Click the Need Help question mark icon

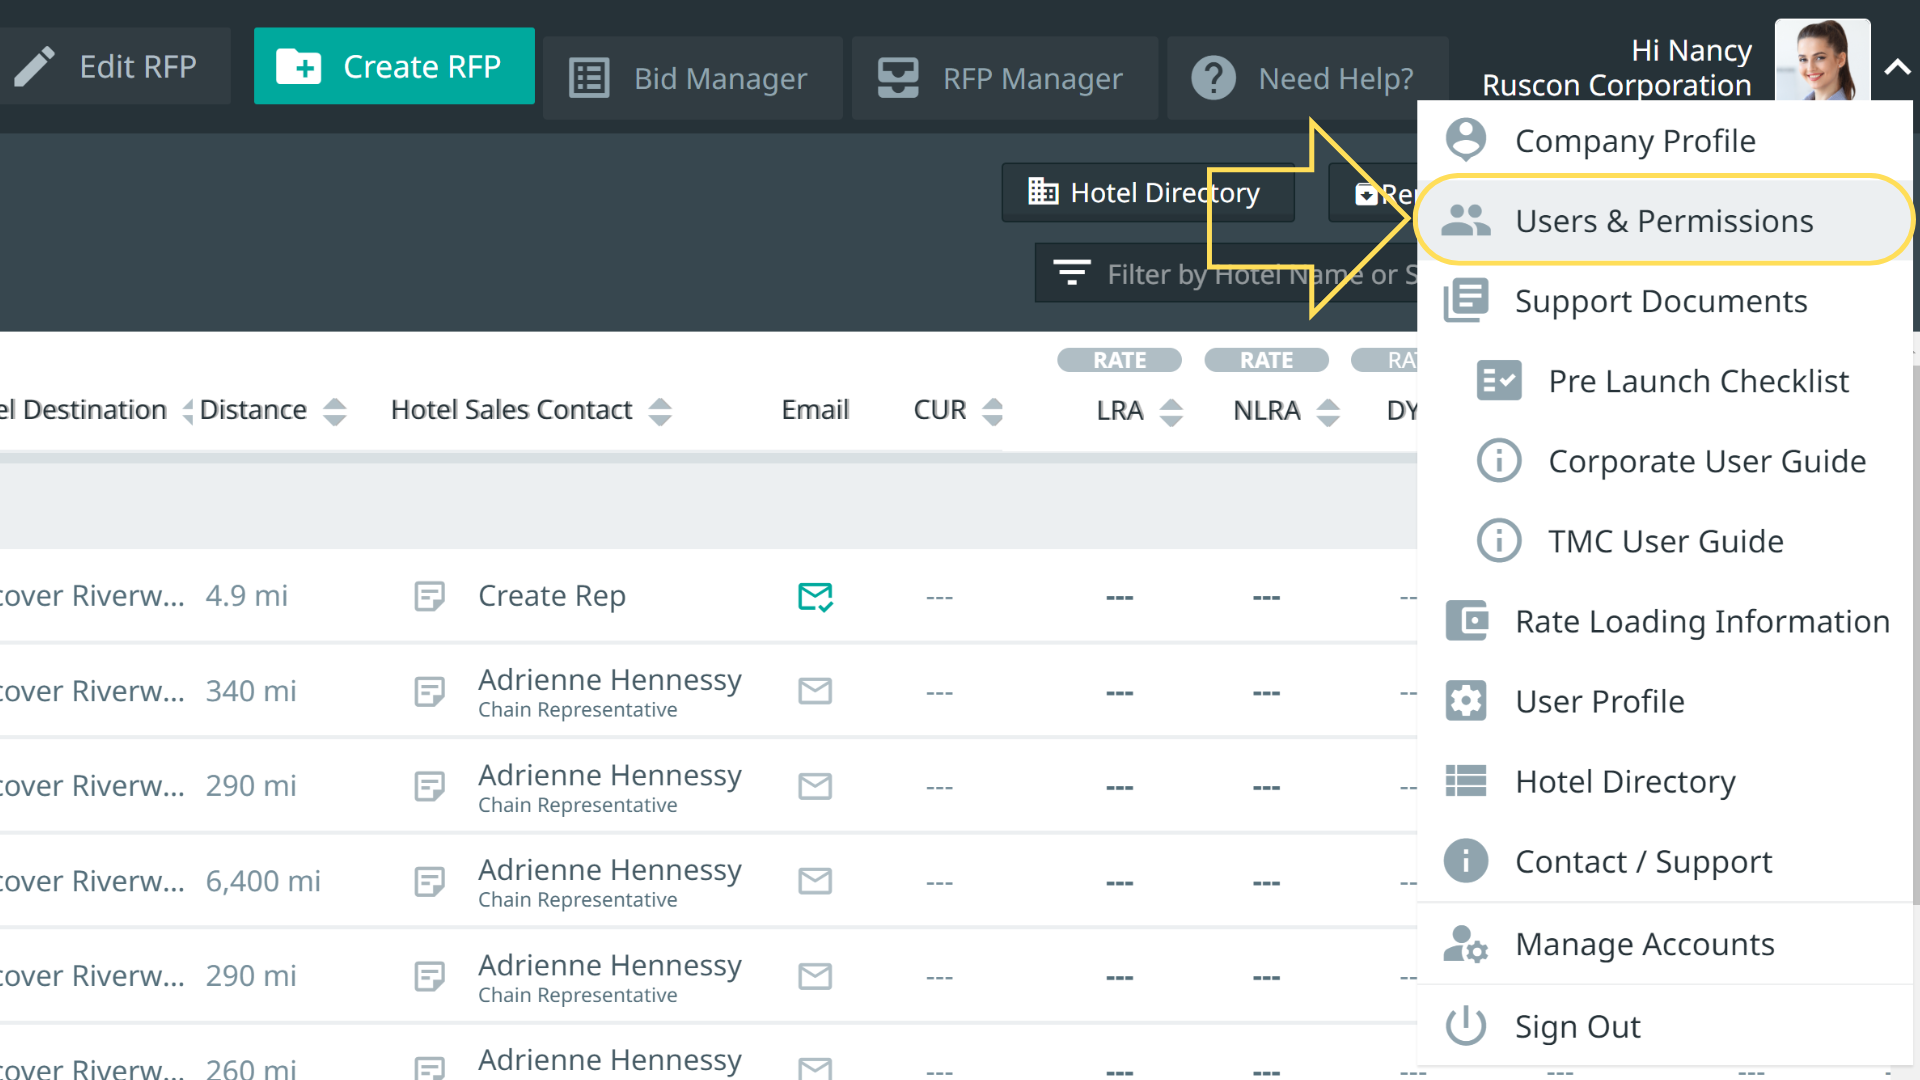(1213, 78)
